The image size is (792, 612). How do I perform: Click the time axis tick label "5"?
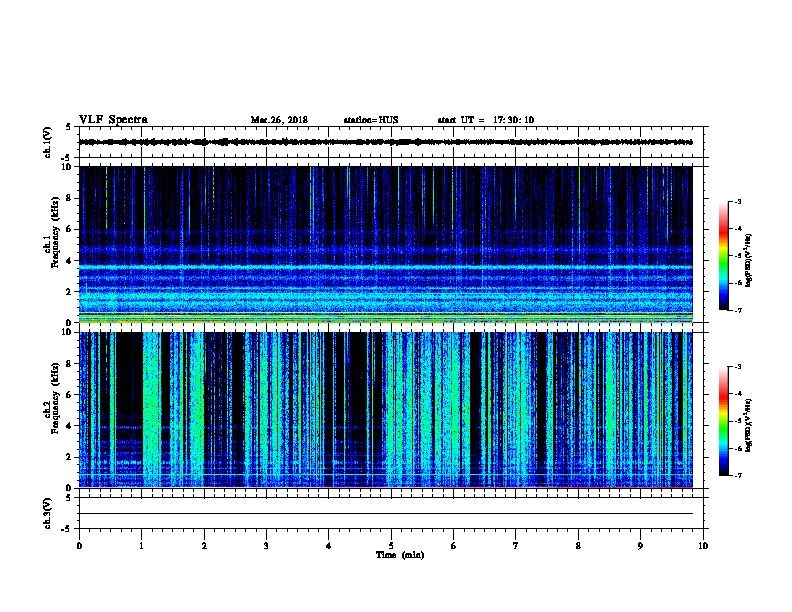click(x=391, y=546)
